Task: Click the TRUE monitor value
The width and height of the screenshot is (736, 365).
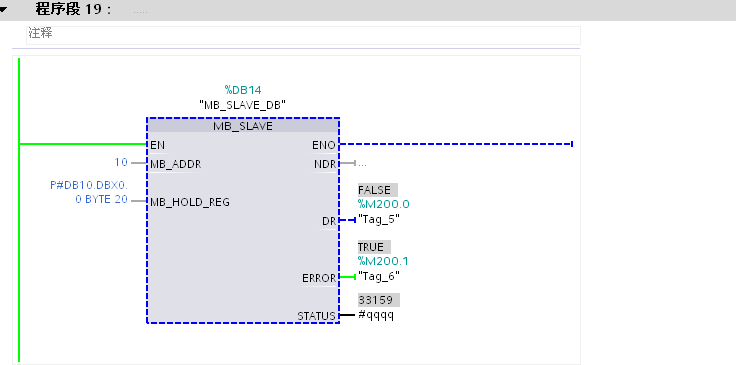Action: [374, 247]
